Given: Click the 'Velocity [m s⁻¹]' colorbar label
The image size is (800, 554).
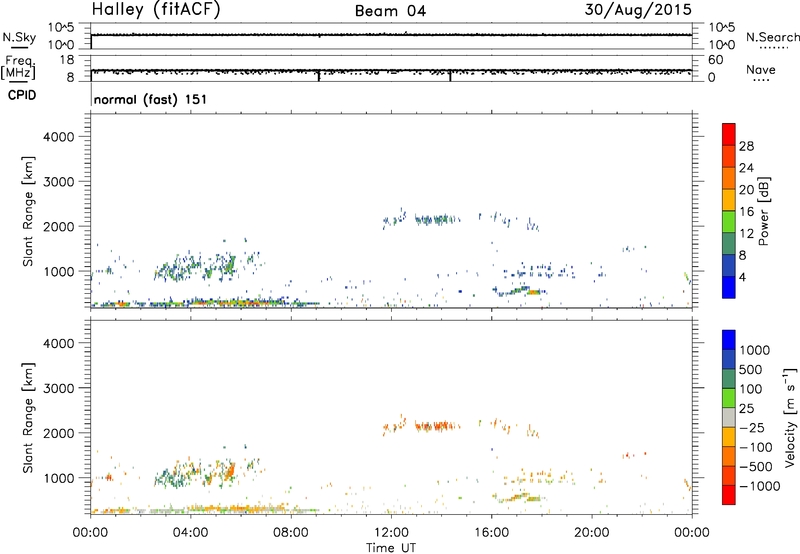Looking at the screenshot, I should tap(790, 417).
